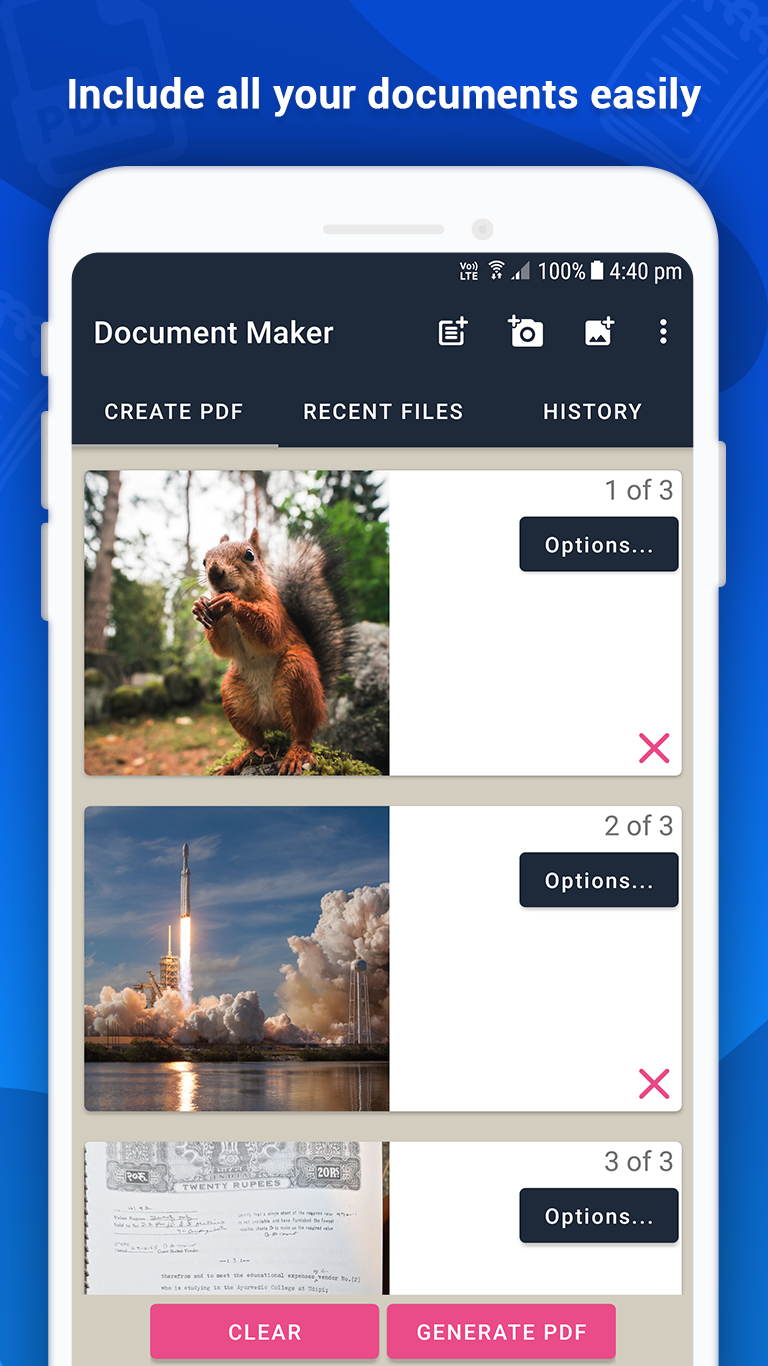Remove the squirrel image with its pink X

pos(654,748)
